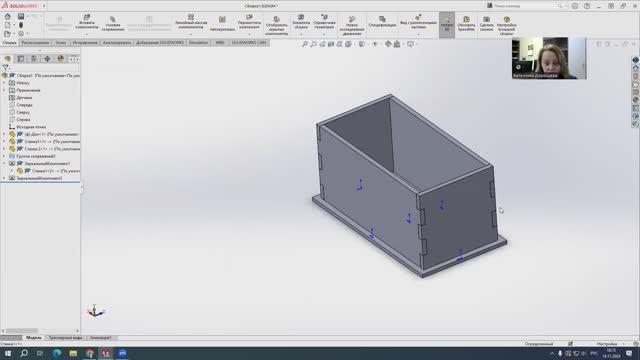Open the Трехмерные виды bottom tab
Screen dimensions: 640x360
click(65, 338)
